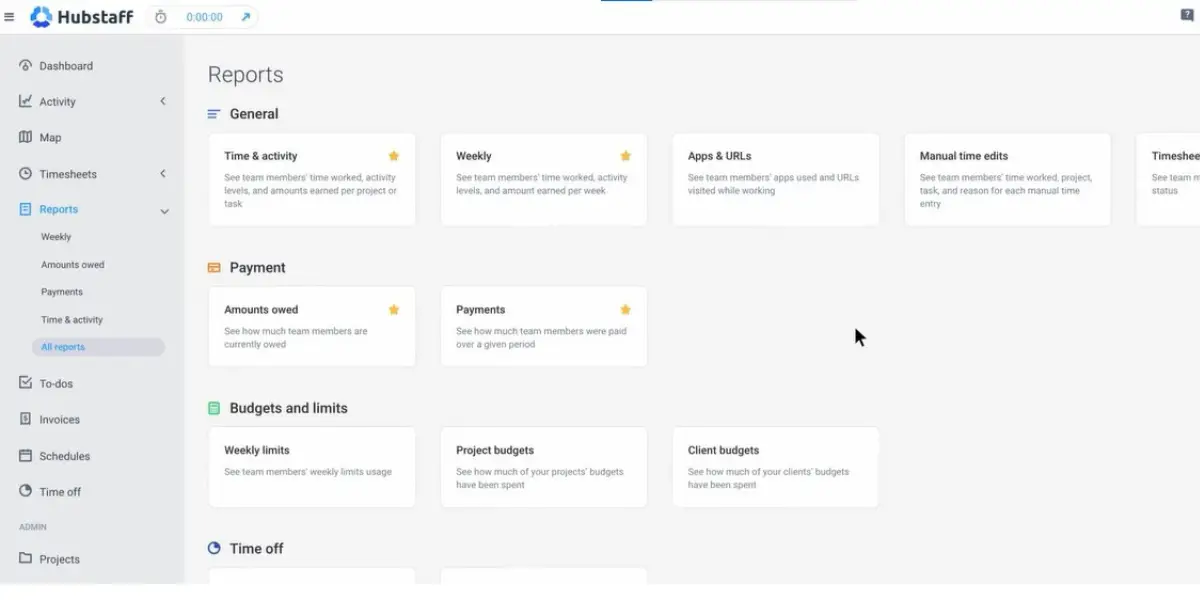Open Schedules in sidebar
1200x600 pixels.
pyautogui.click(x=65, y=455)
